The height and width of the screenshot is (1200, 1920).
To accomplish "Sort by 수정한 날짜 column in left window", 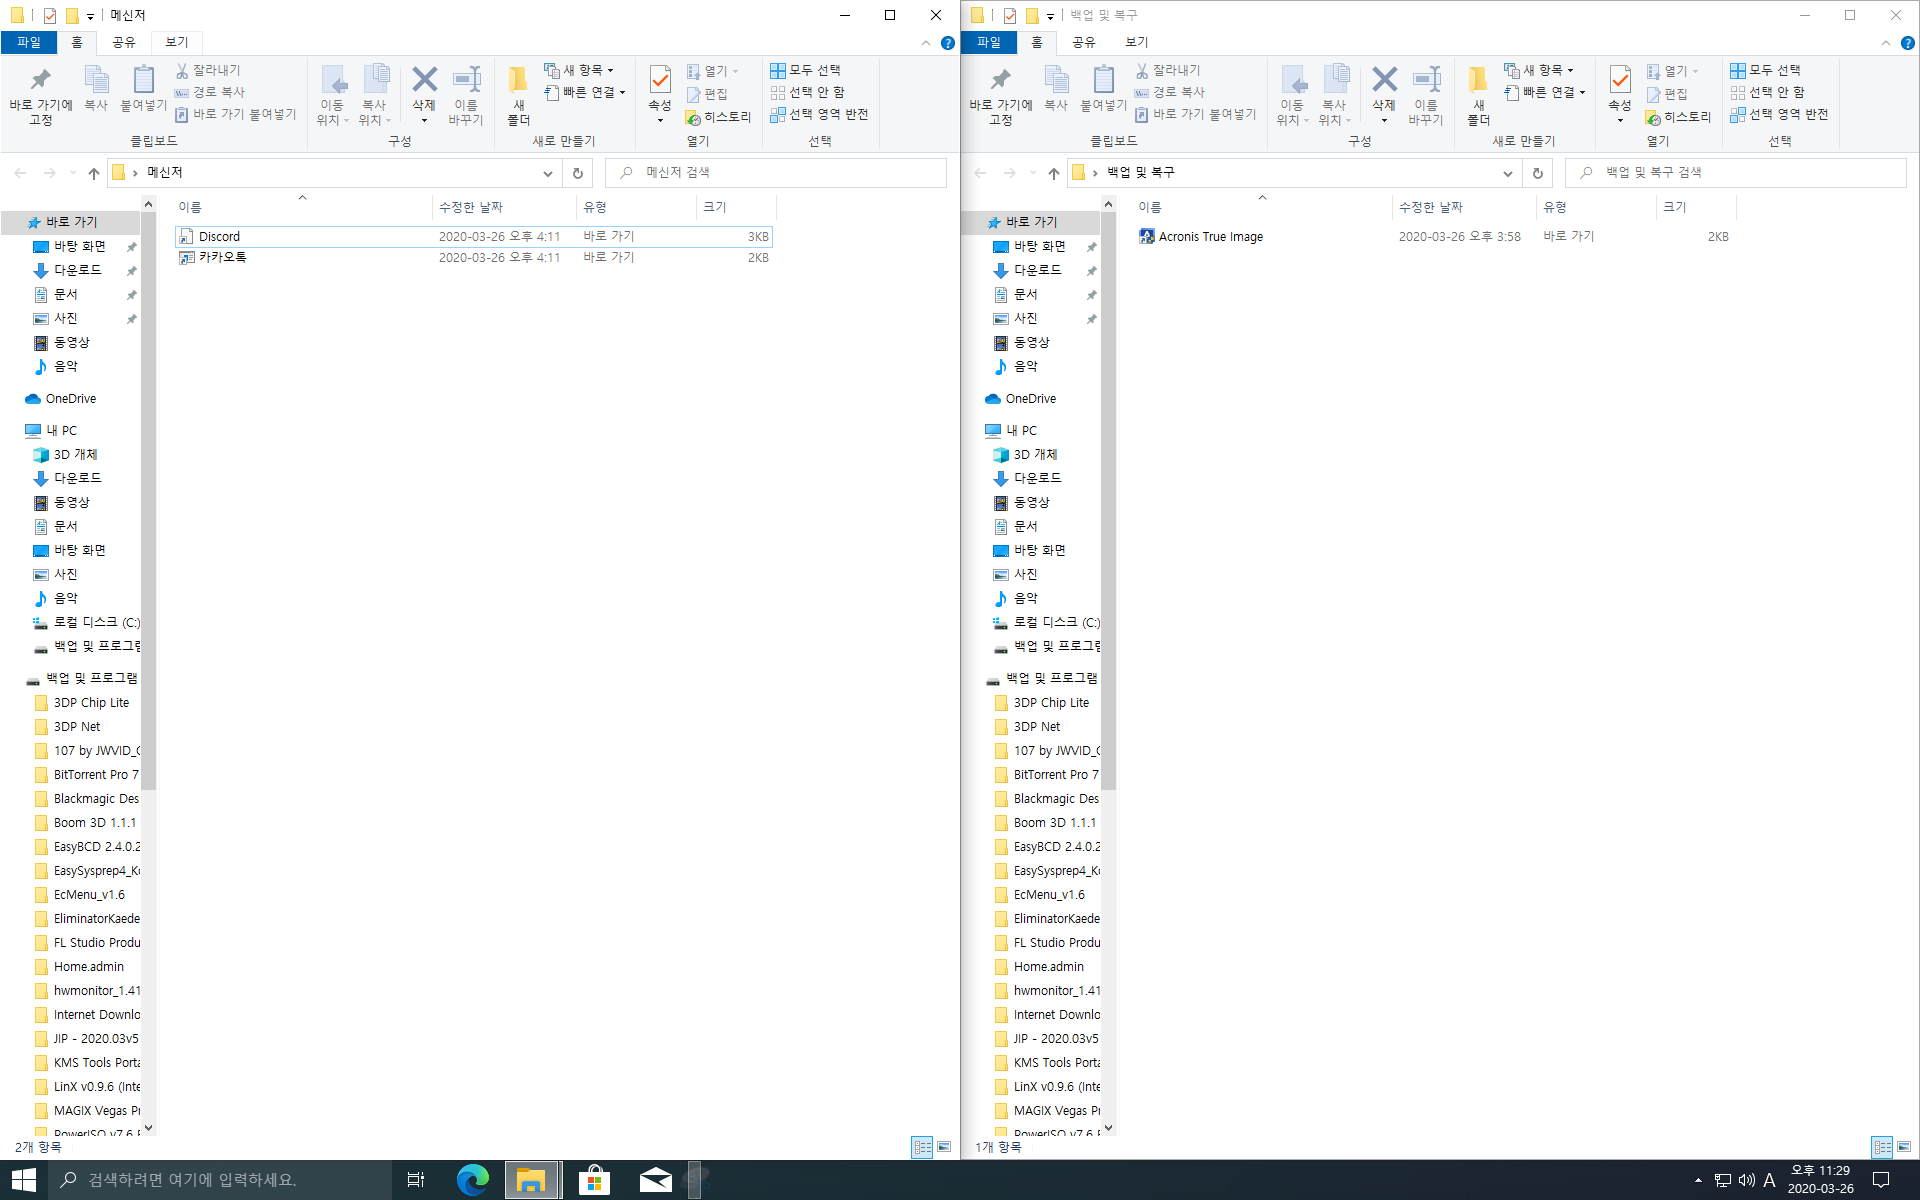I will point(505,207).
